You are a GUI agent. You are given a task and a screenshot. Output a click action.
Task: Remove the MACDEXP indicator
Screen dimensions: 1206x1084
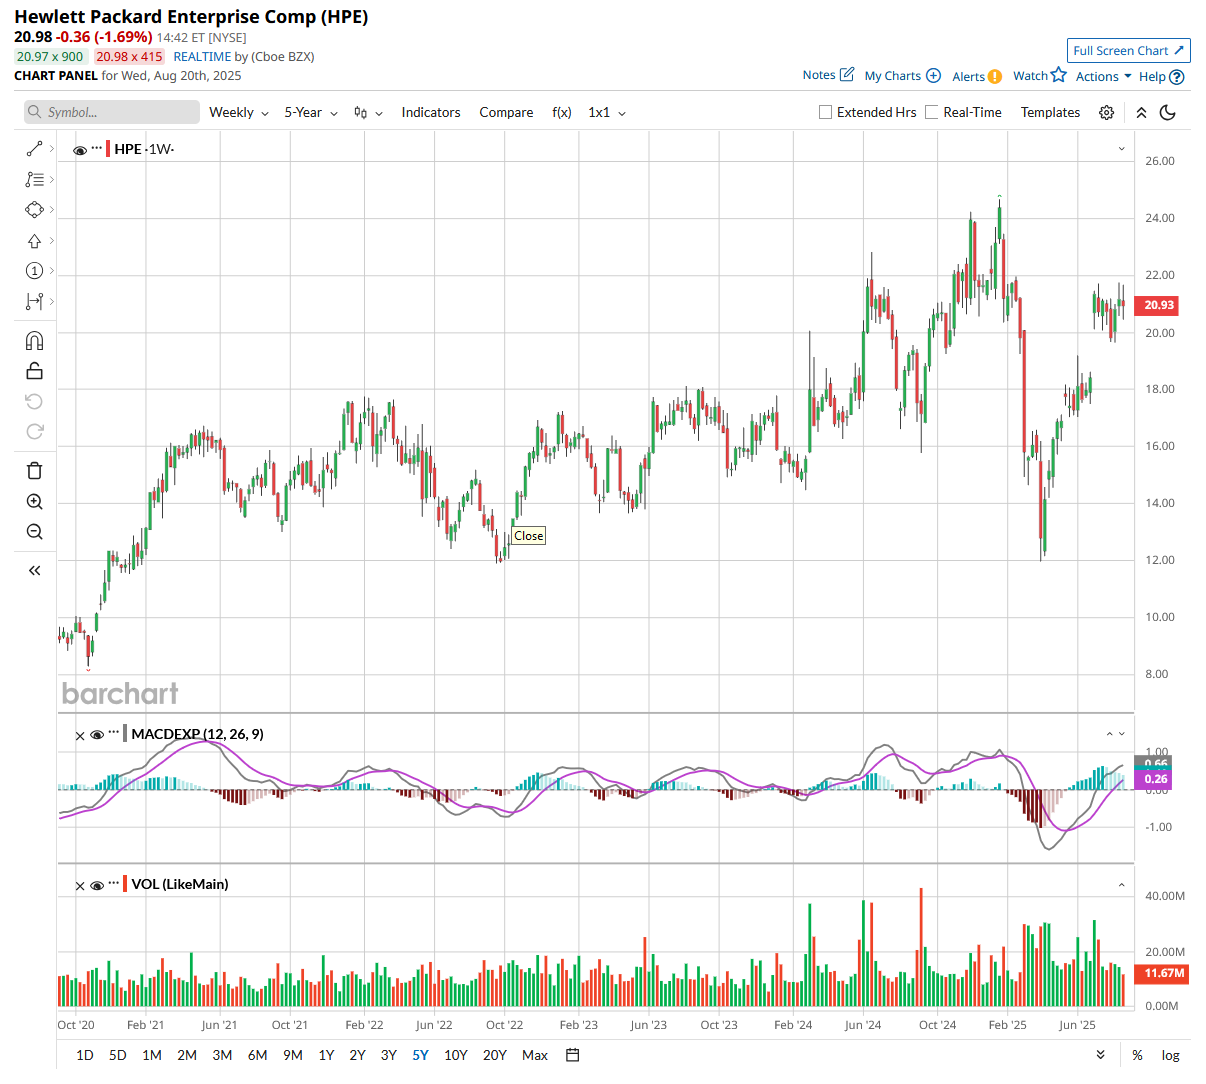click(80, 735)
